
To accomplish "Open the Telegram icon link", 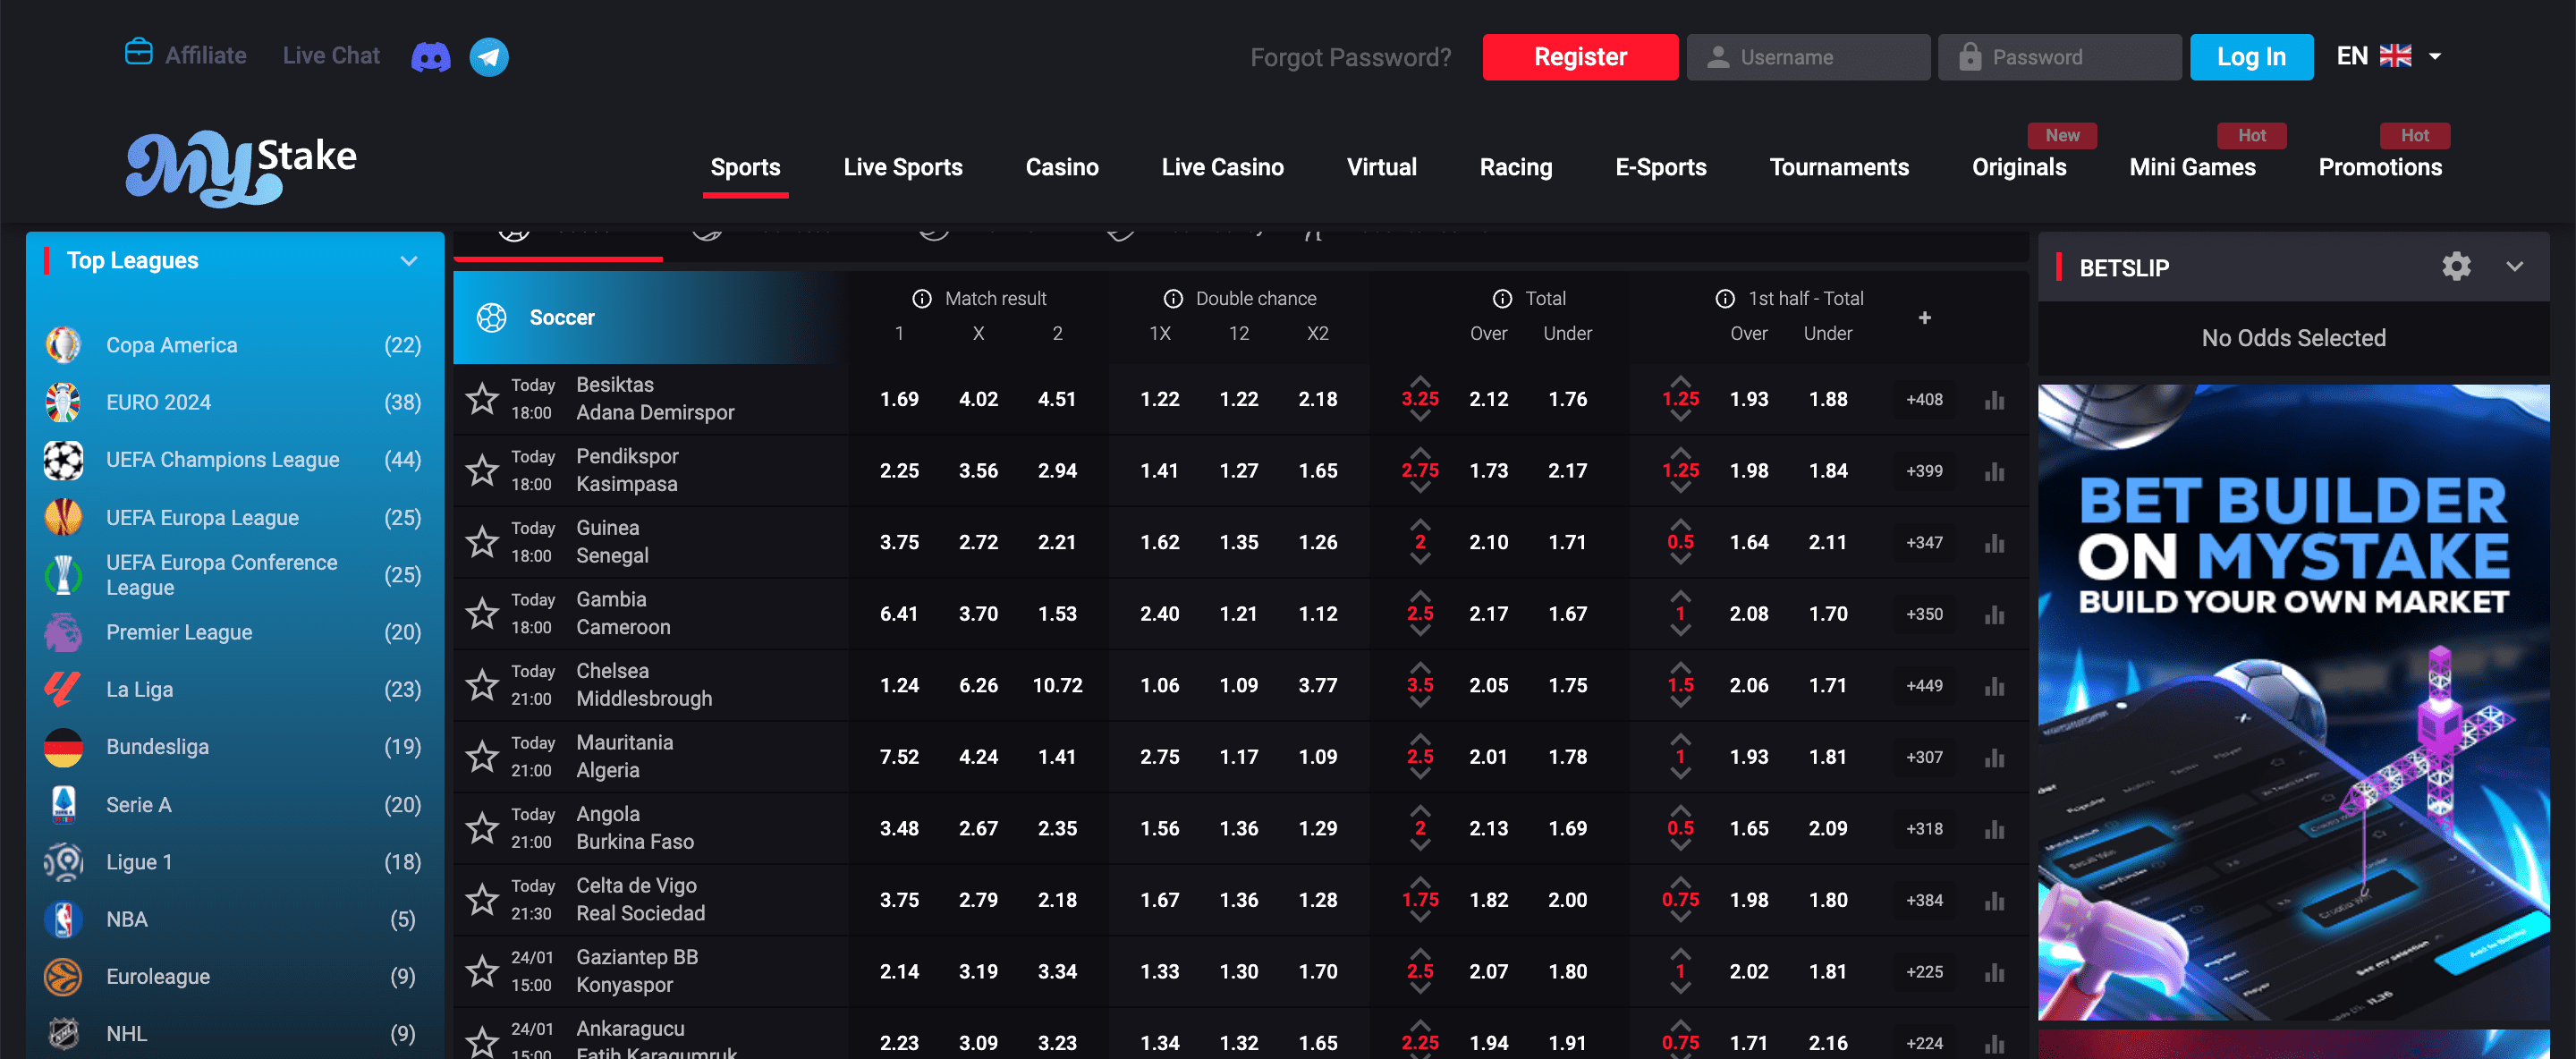I will coord(489,57).
